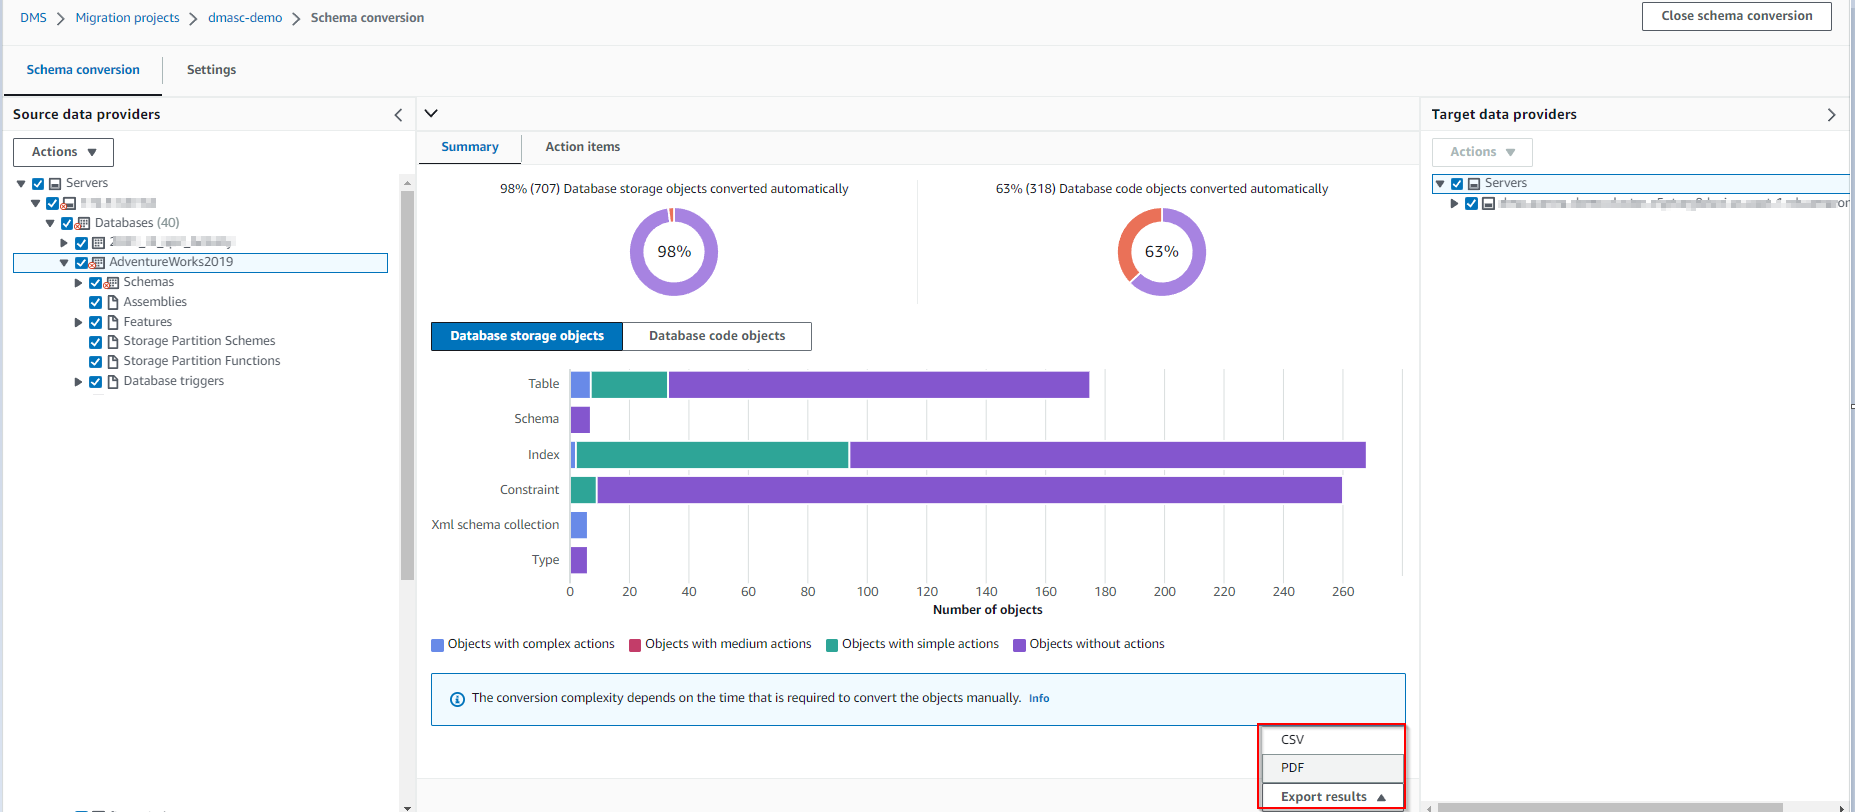Click the source tree vertical scrollbar
The height and width of the screenshot is (812, 1855).
point(407,385)
